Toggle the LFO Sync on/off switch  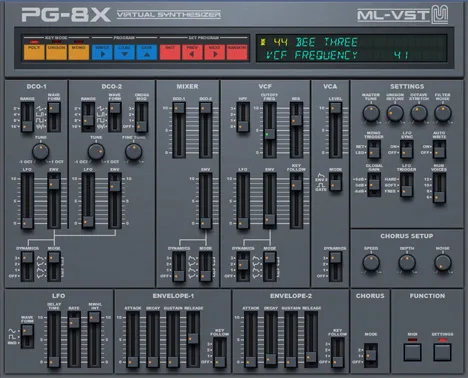(406, 149)
